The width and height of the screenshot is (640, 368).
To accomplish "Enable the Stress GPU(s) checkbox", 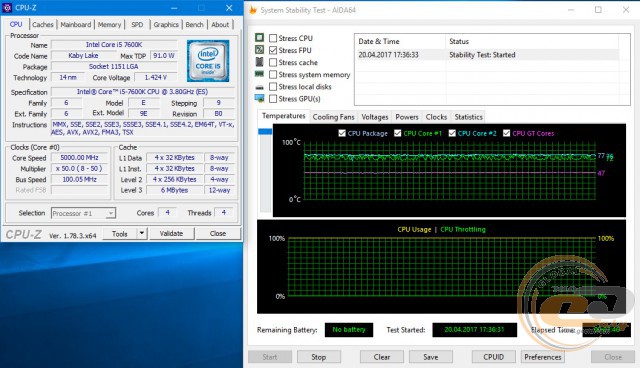I will [x=273, y=99].
